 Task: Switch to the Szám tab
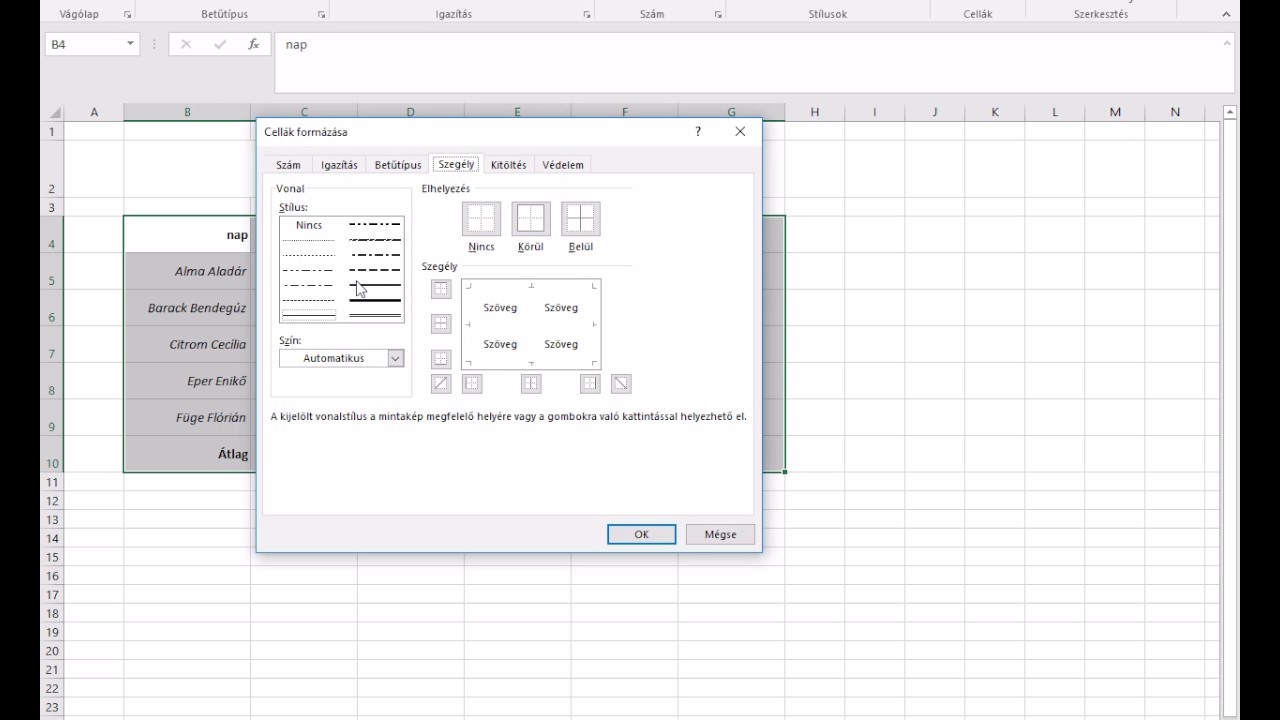click(x=288, y=165)
